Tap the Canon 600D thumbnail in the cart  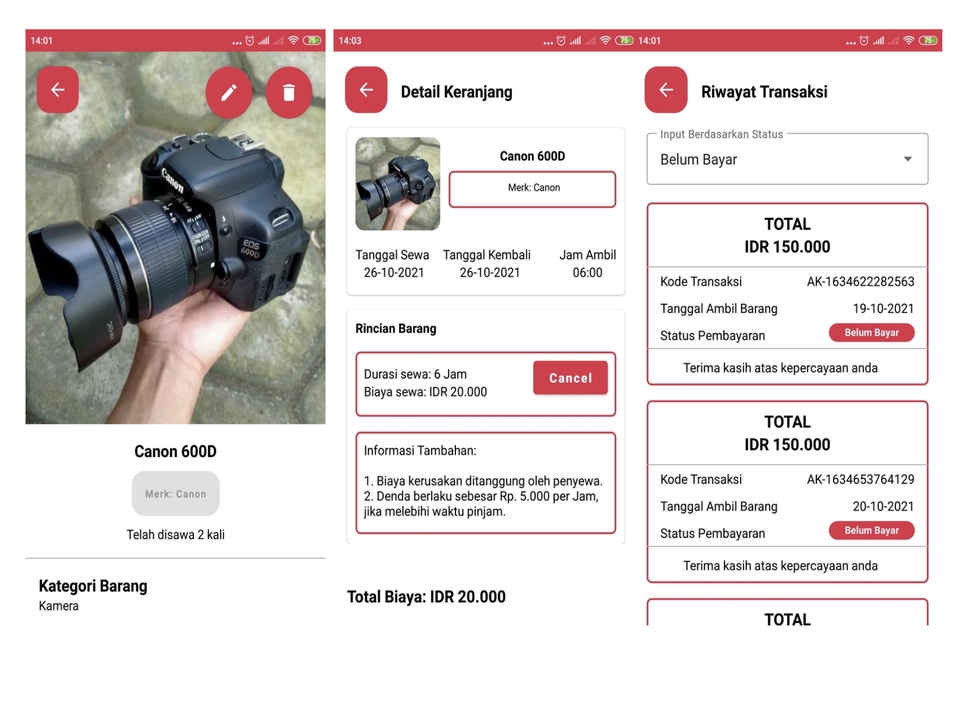pos(397,184)
